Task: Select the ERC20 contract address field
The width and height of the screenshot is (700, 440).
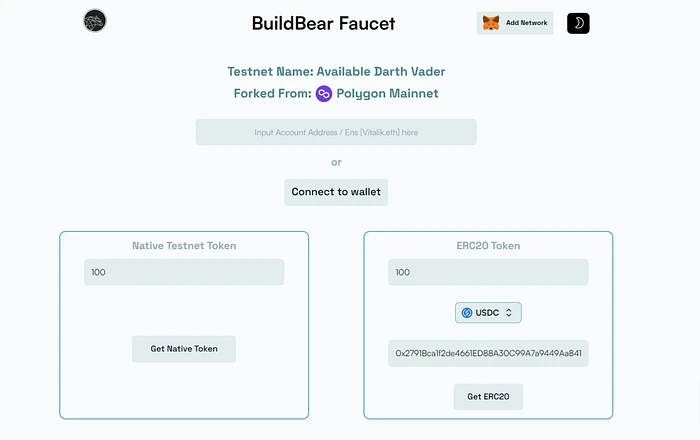Action: (x=488, y=353)
